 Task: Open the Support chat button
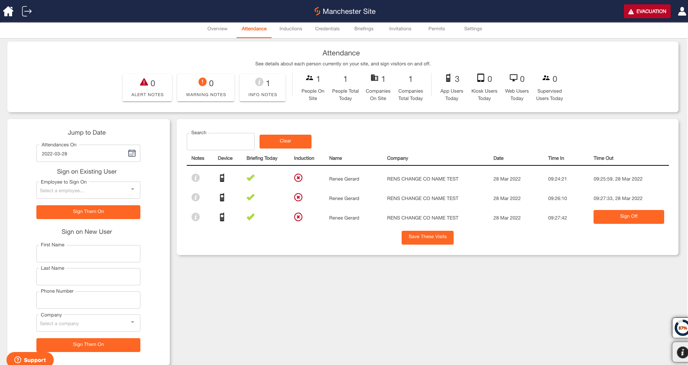(x=30, y=360)
